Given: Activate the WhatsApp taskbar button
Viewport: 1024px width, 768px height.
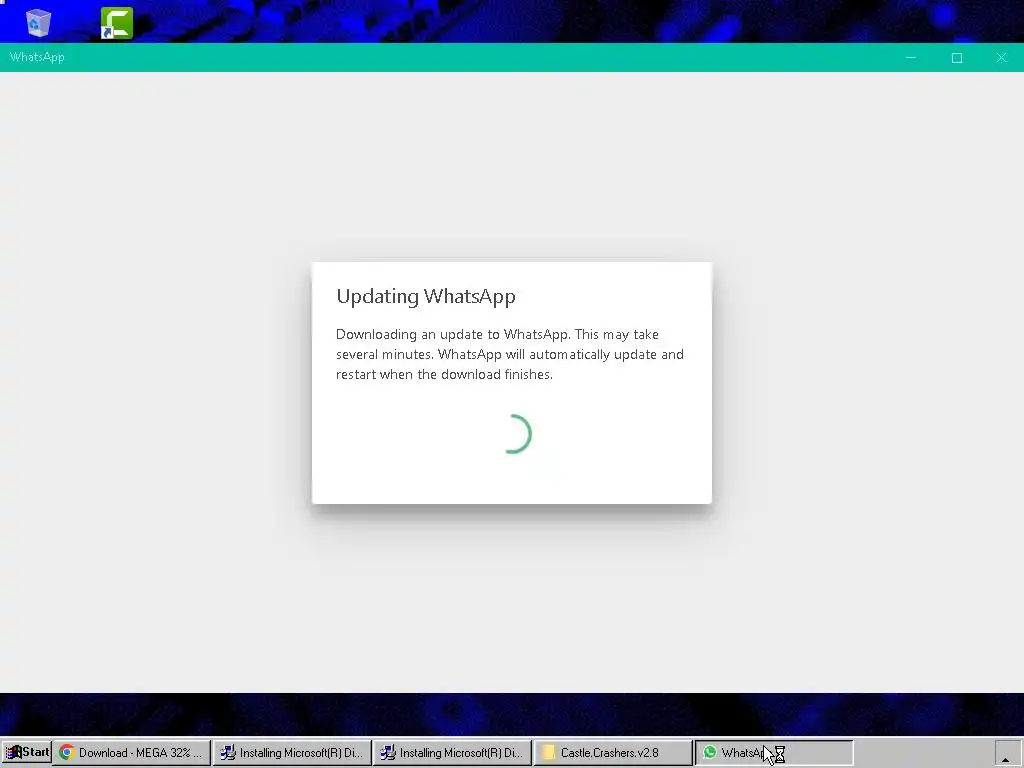Looking at the screenshot, I should [773, 752].
